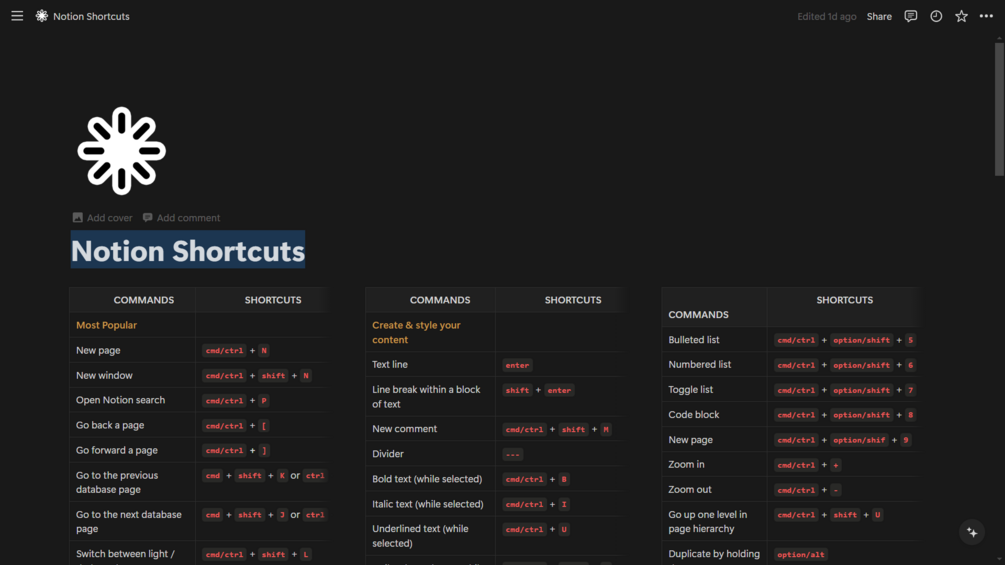This screenshot has height=565, width=1005.
Task: Click the Toggle list cell
Action: coord(714,389)
